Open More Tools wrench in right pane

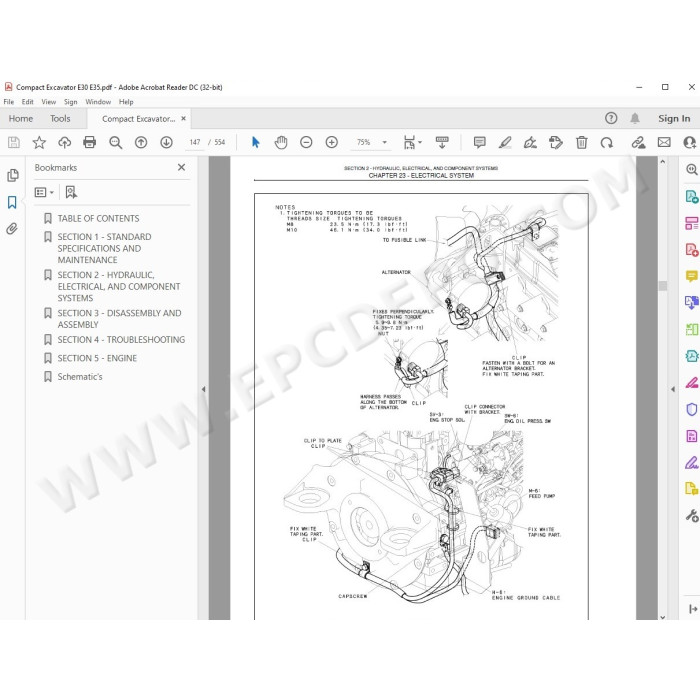[692, 516]
